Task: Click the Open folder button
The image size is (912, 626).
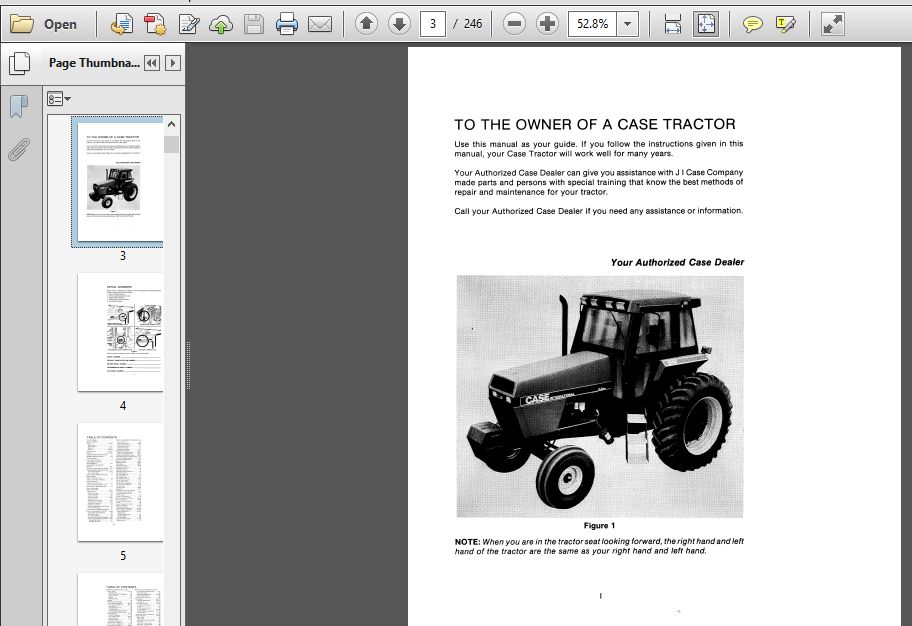Action: (x=44, y=24)
